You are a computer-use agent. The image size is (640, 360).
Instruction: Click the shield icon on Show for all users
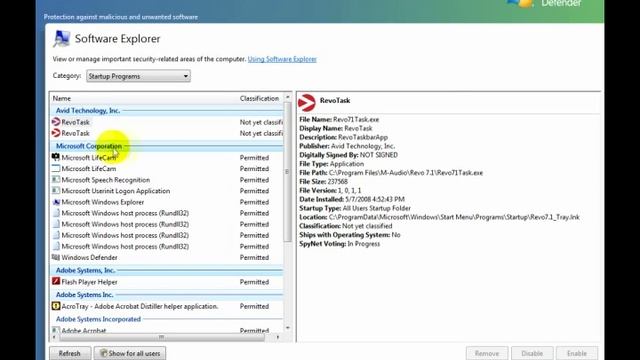tap(103, 353)
